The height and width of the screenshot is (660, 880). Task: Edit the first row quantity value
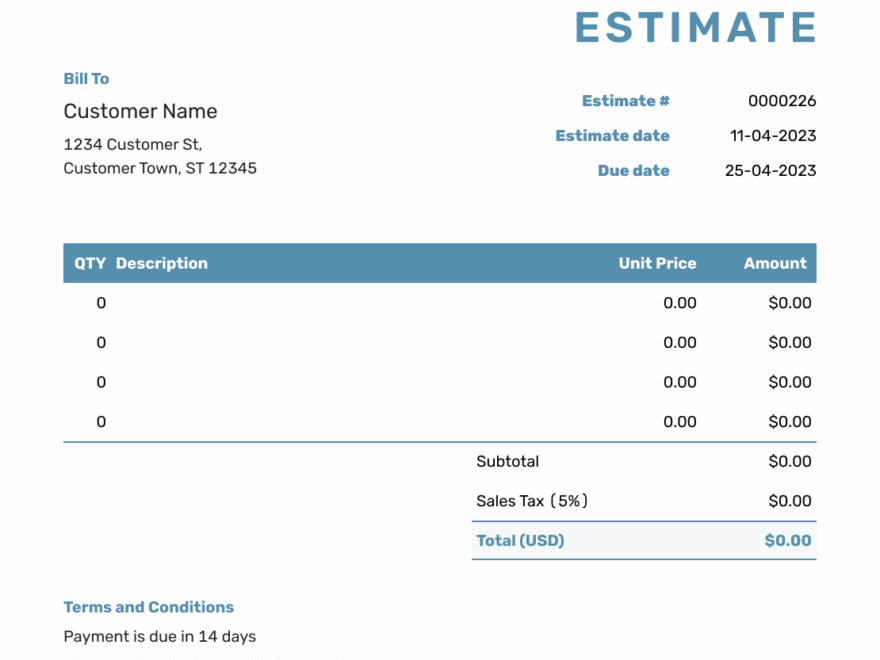click(x=101, y=303)
